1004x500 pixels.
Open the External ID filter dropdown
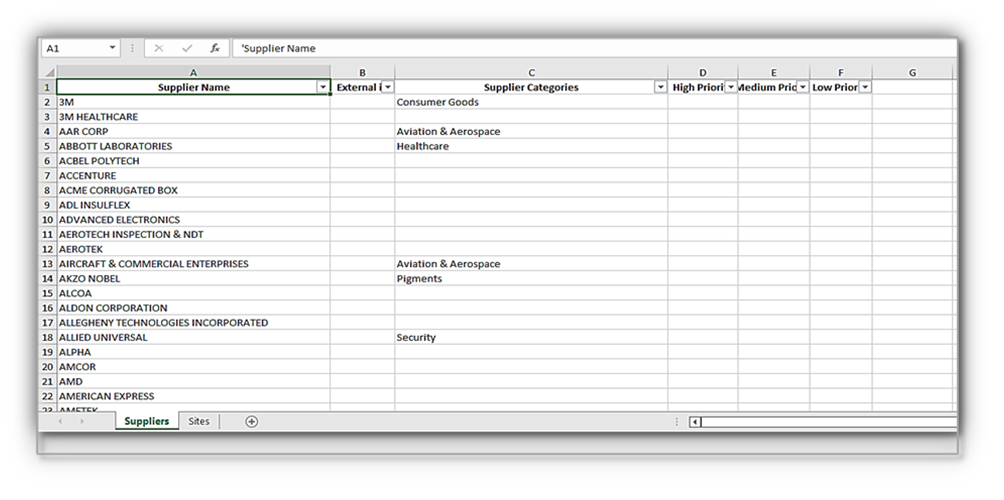pyautogui.click(x=387, y=88)
